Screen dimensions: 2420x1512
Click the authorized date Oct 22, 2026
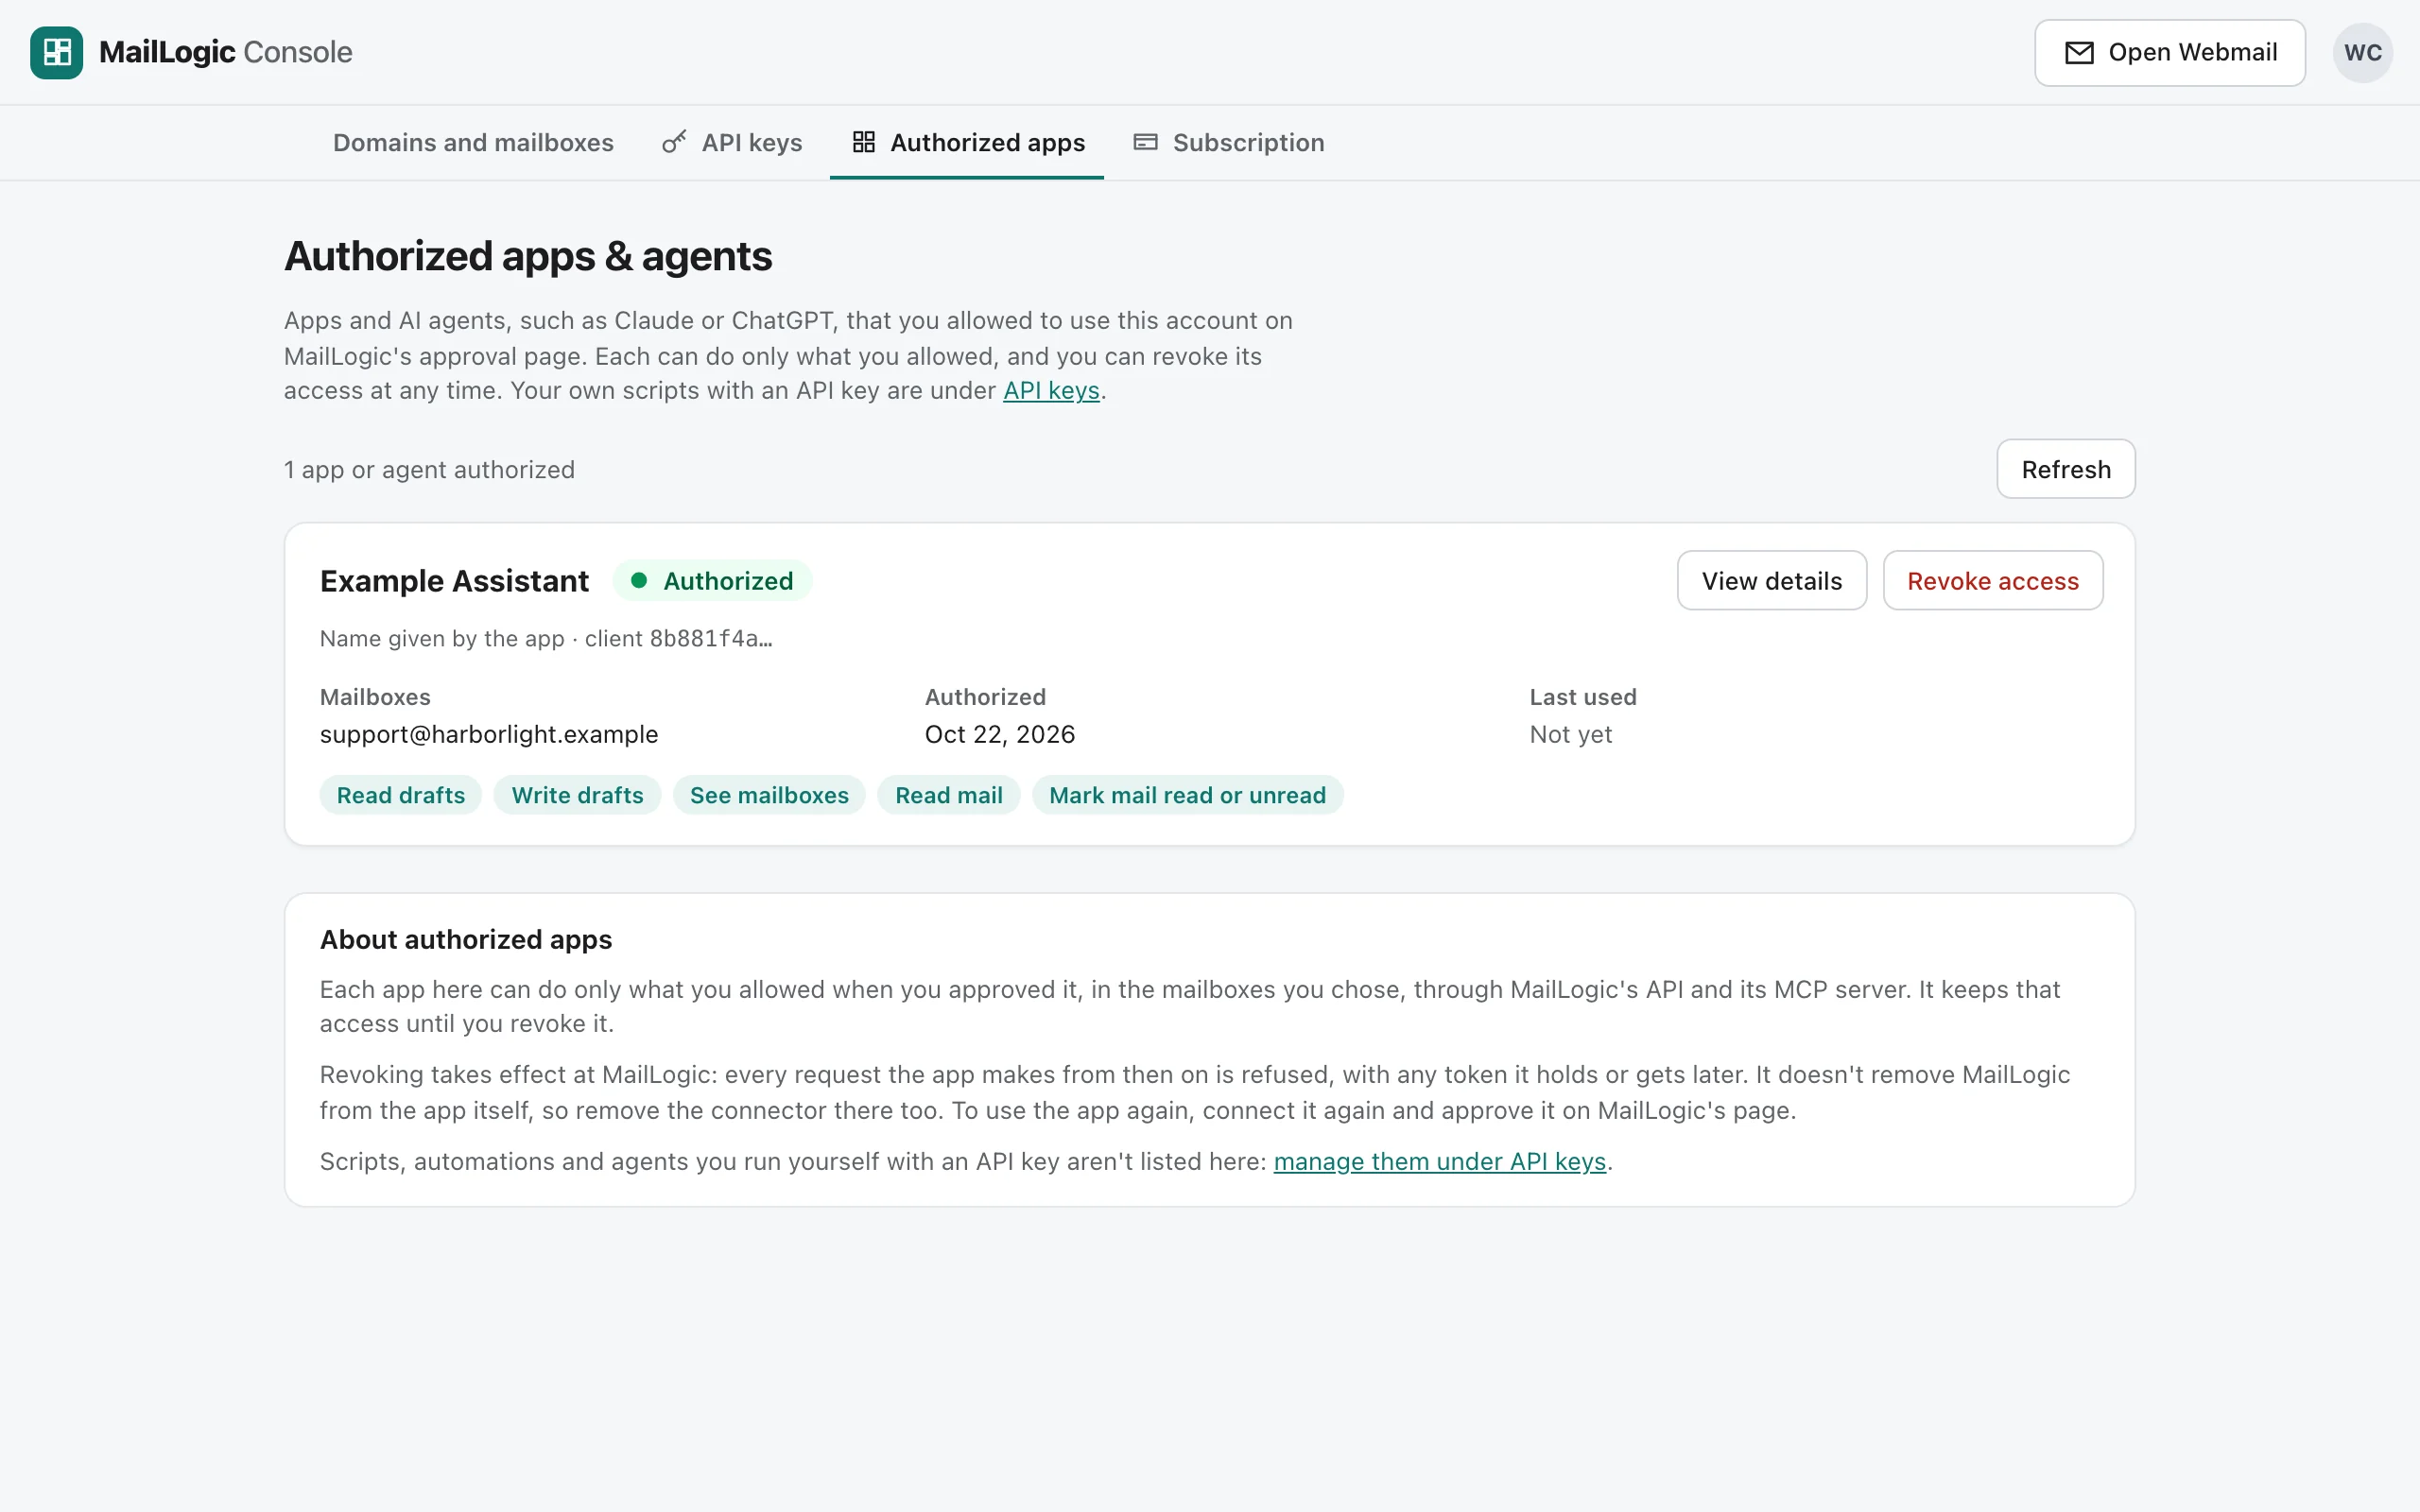[1000, 734]
